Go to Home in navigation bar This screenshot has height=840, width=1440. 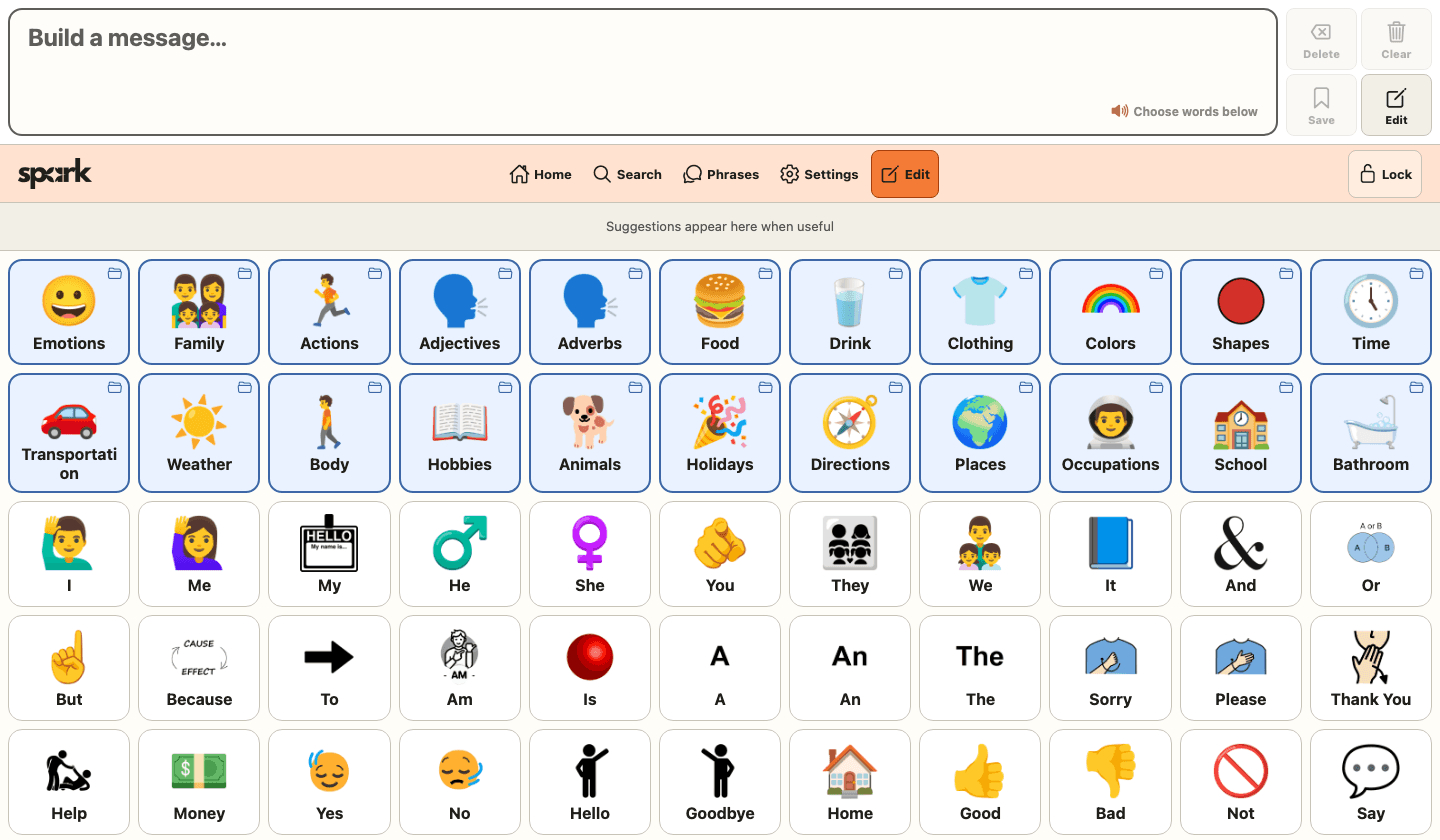click(541, 174)
